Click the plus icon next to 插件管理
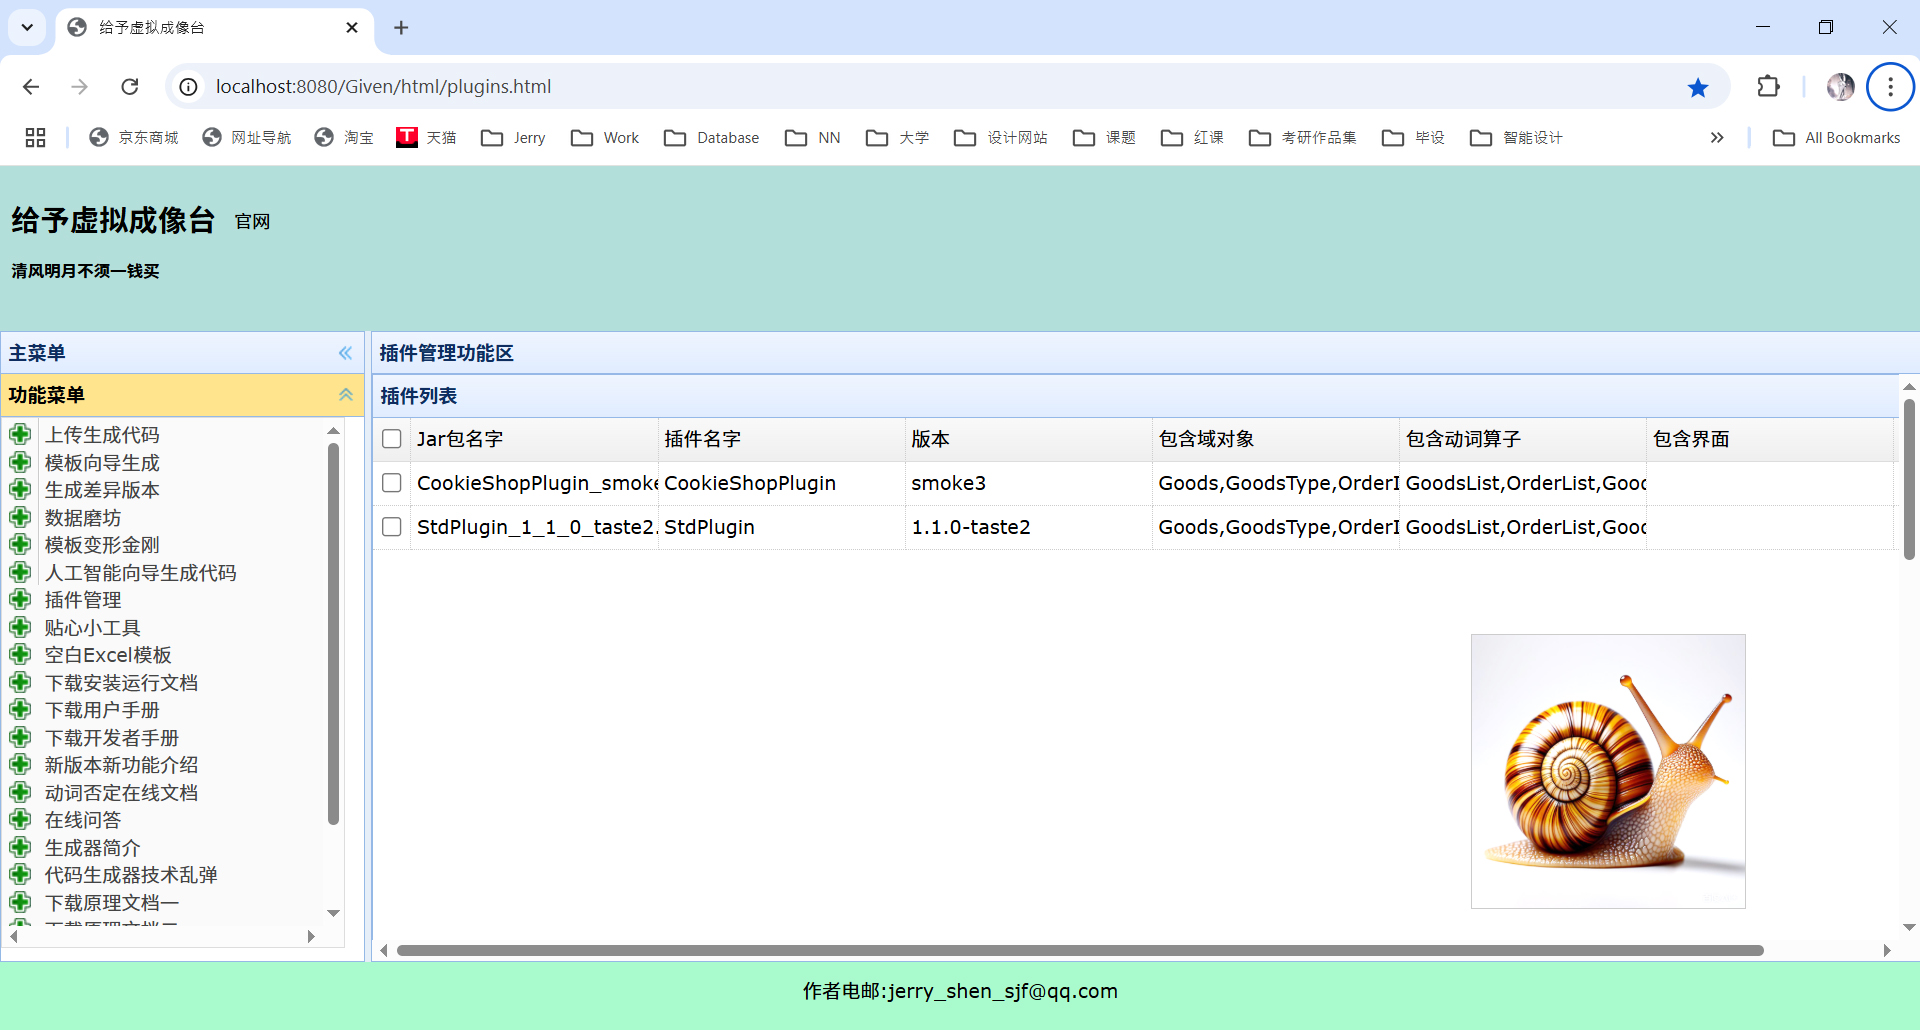Screen dimensions: 1920x1030 (21, 599)
